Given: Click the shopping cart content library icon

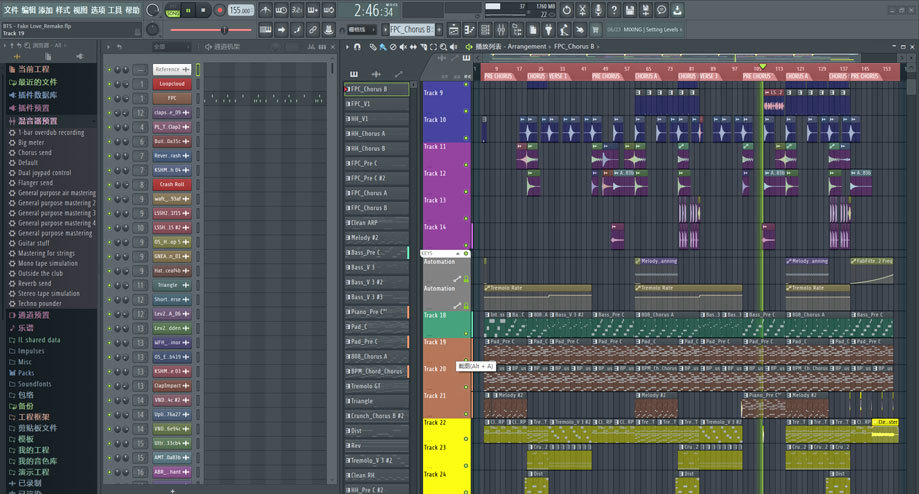Looking at the screenshot, I should coord(596,29).
